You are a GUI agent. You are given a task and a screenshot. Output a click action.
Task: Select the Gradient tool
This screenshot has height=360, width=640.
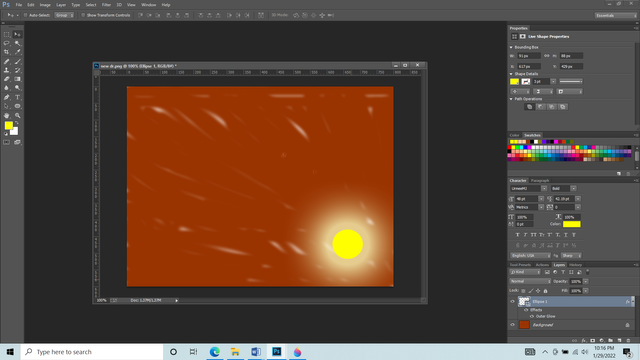pos(18,79)
